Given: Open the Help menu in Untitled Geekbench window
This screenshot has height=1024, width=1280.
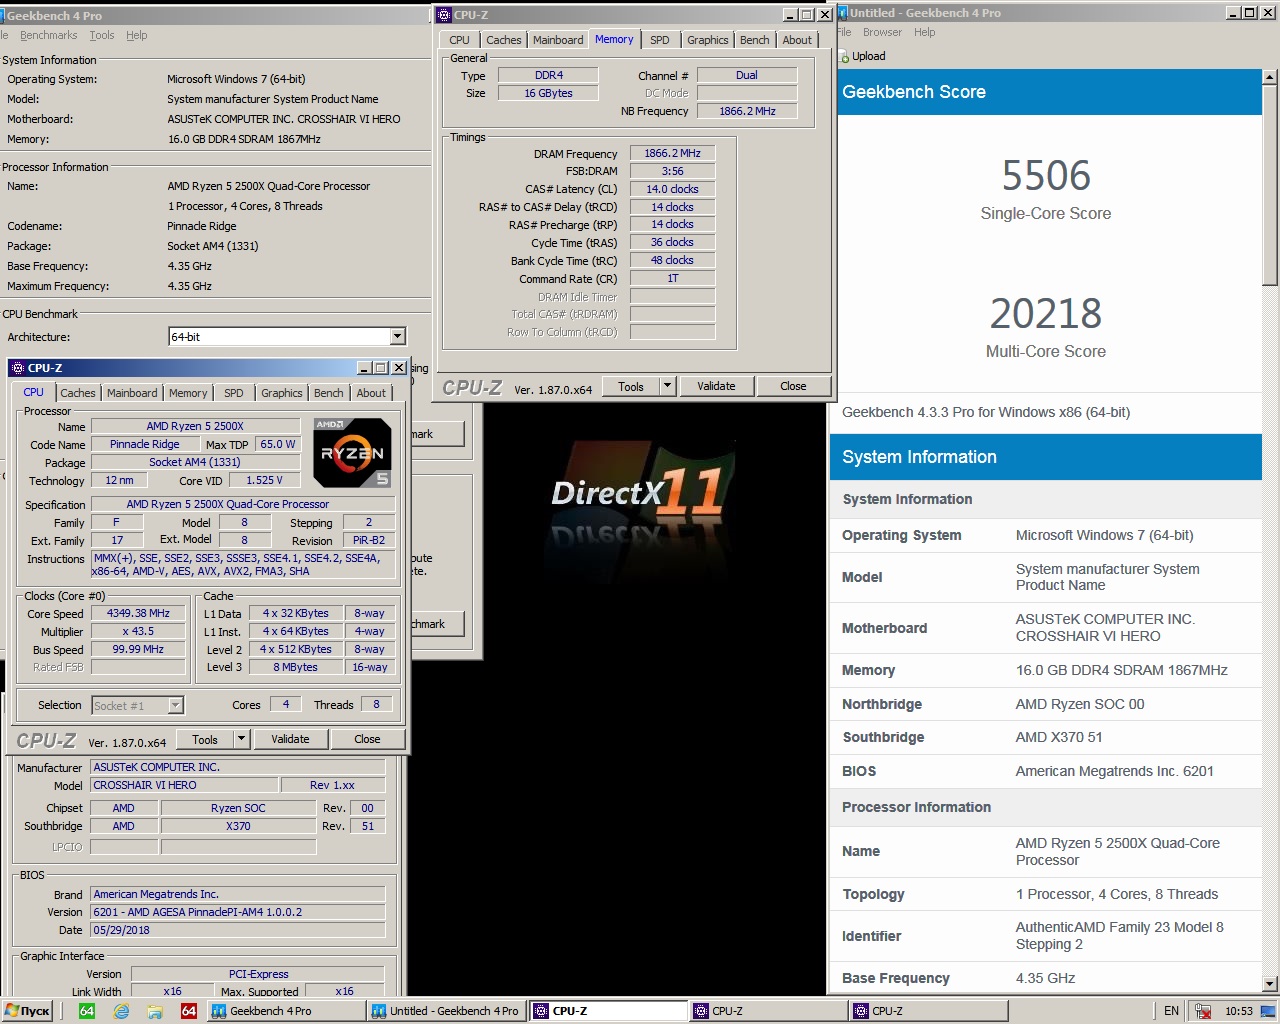Looking at the screenshot, I should pos(925,32).
